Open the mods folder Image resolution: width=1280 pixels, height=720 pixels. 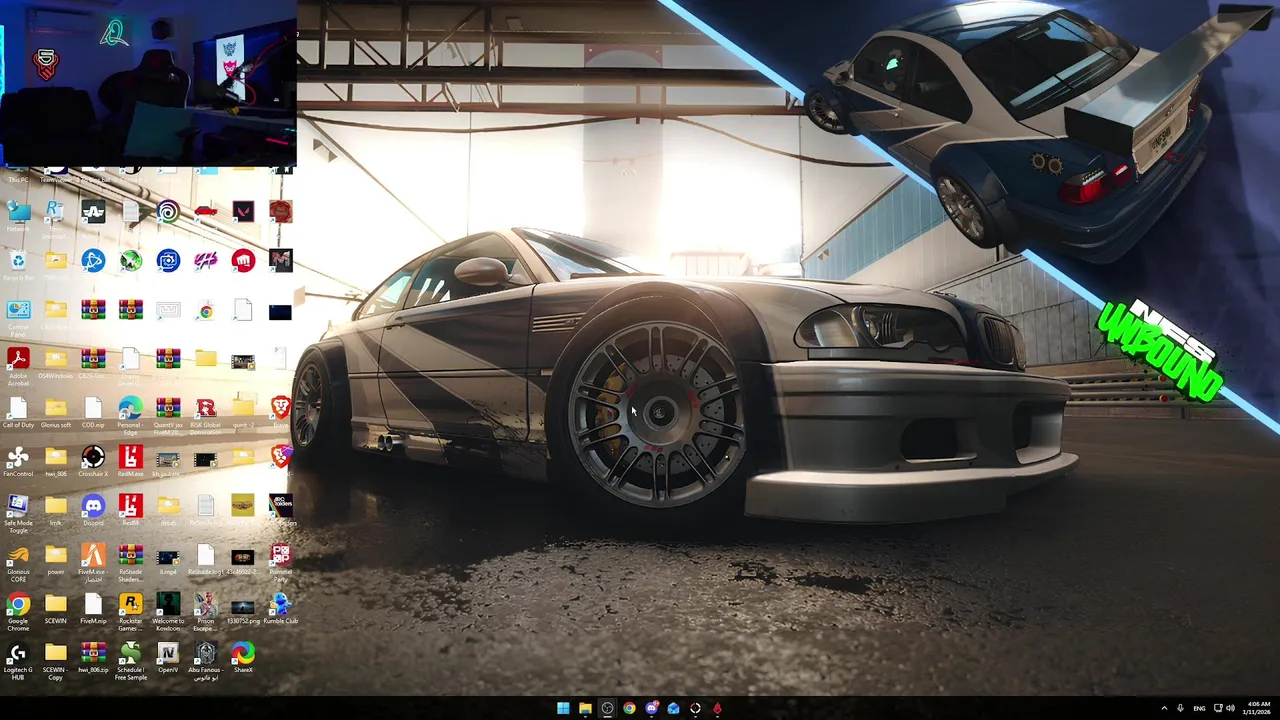[x=168, y=510]
